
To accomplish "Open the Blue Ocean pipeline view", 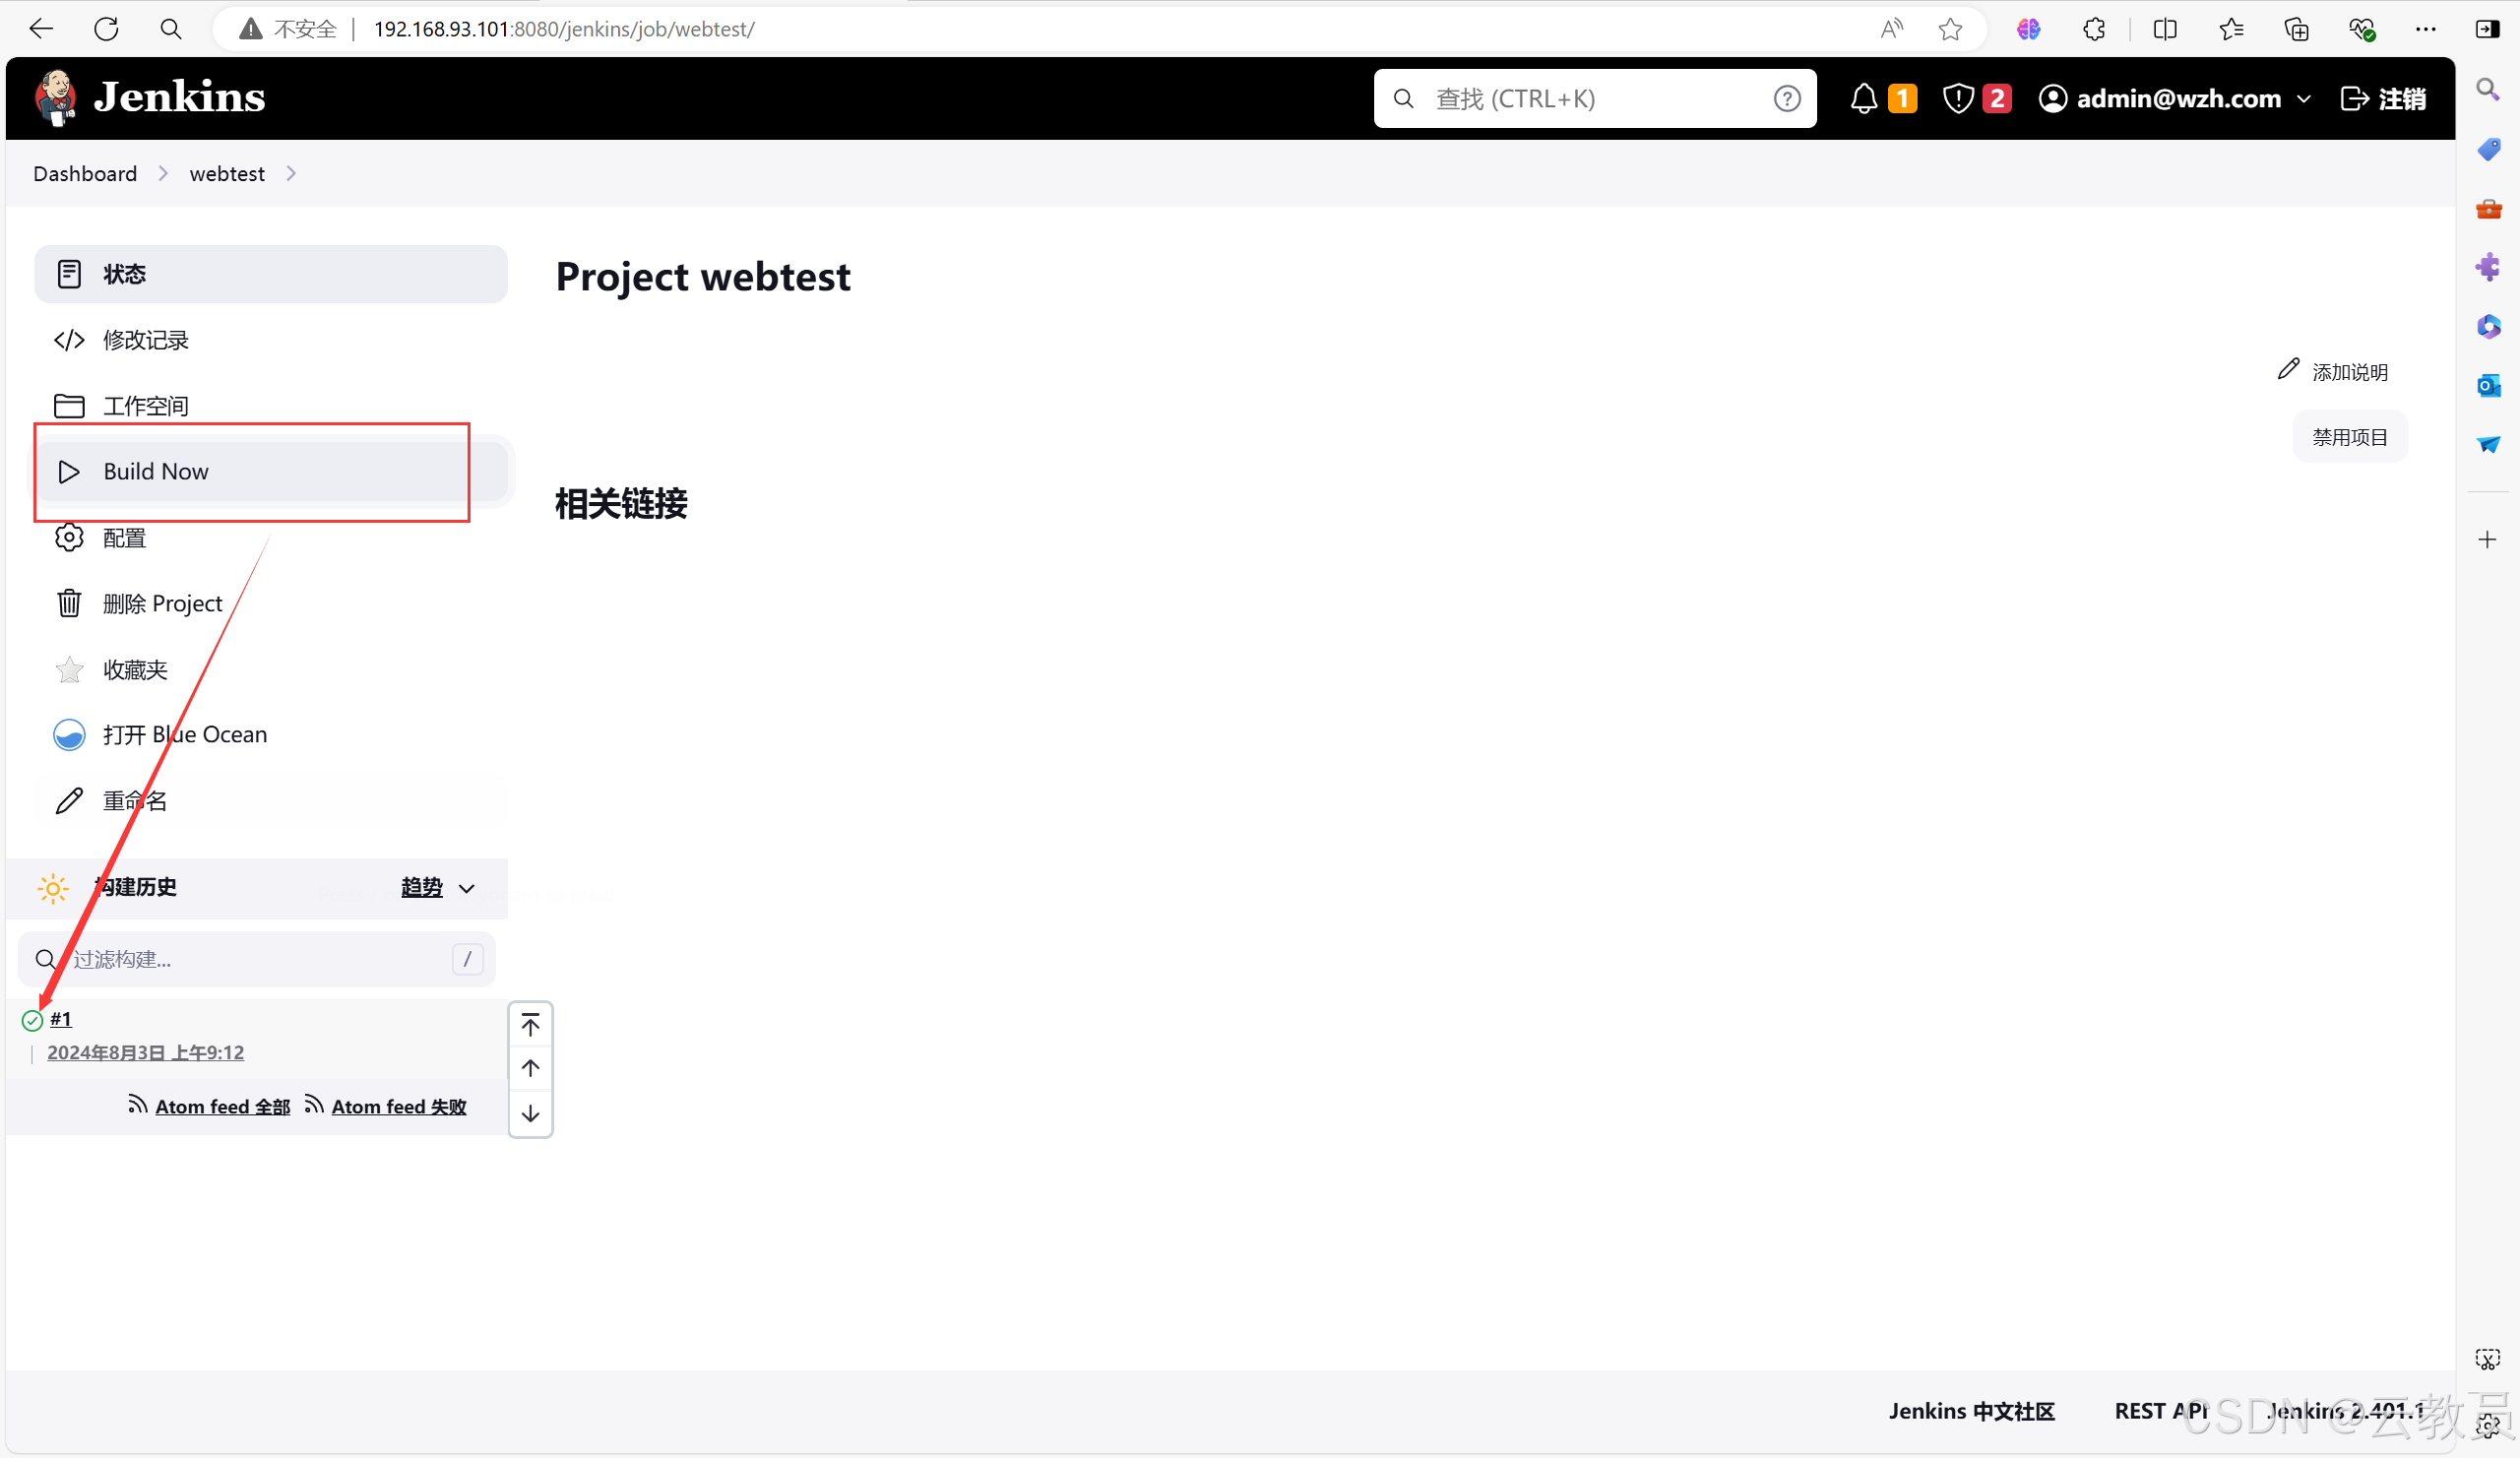I will (x=184, y=732).
